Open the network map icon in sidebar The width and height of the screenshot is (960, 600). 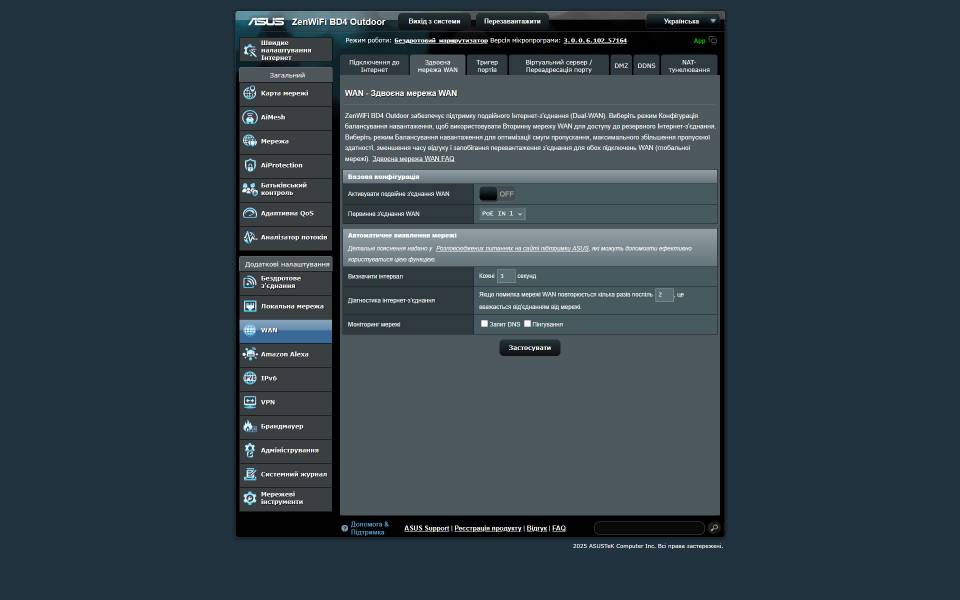(250, 93)
